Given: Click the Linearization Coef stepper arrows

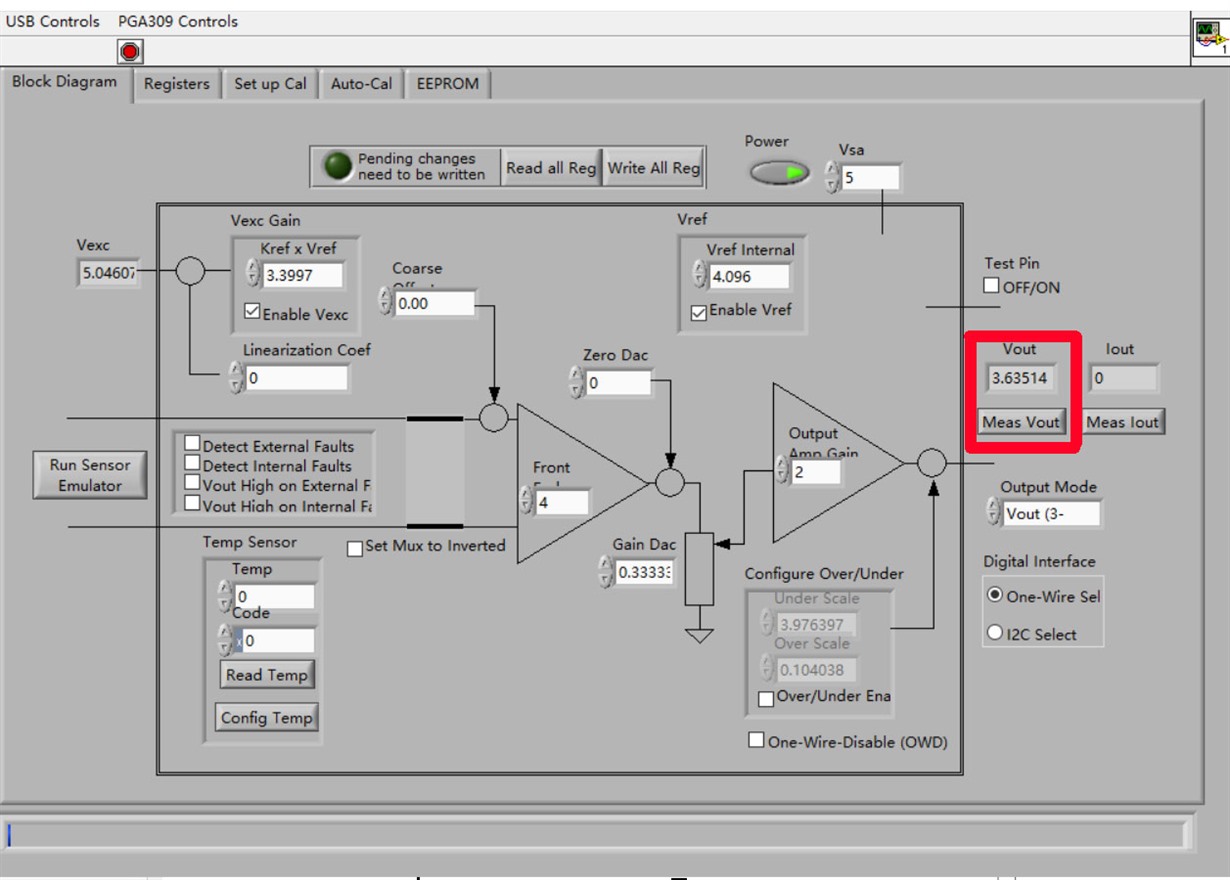Looking at the screenshot, I should (x=236, y=377).
